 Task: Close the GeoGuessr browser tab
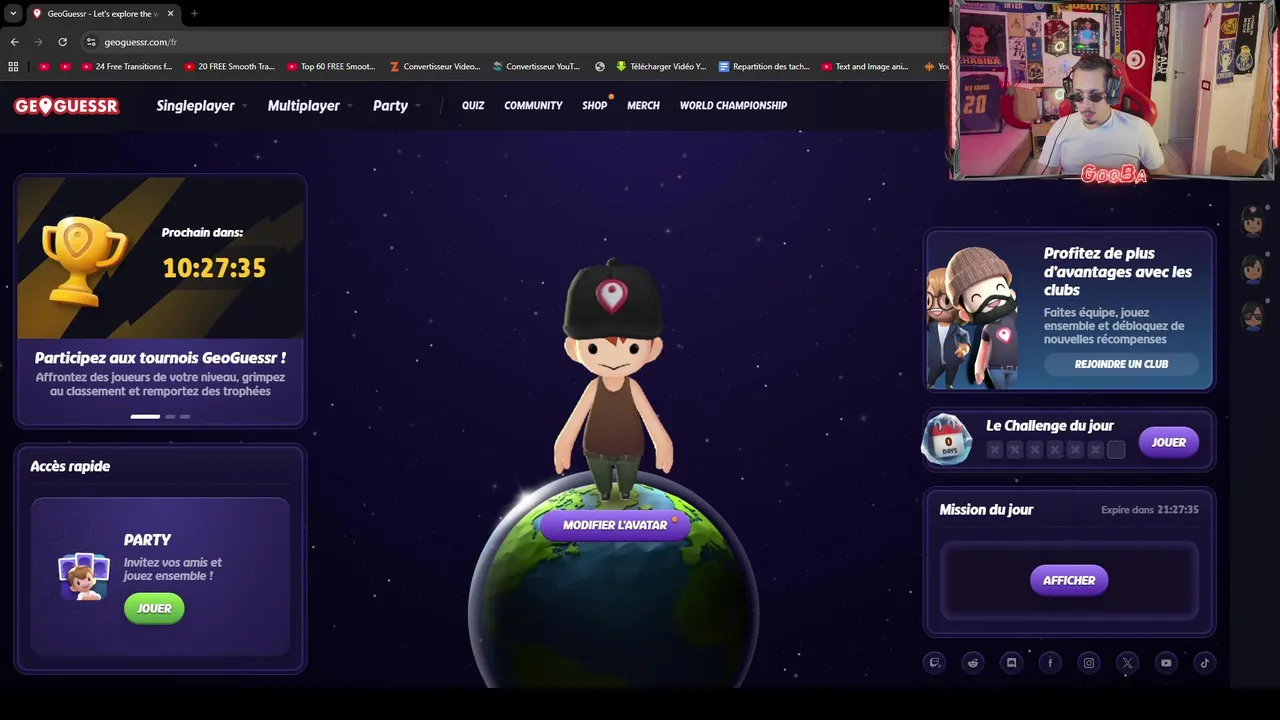[x=170, y=14]
